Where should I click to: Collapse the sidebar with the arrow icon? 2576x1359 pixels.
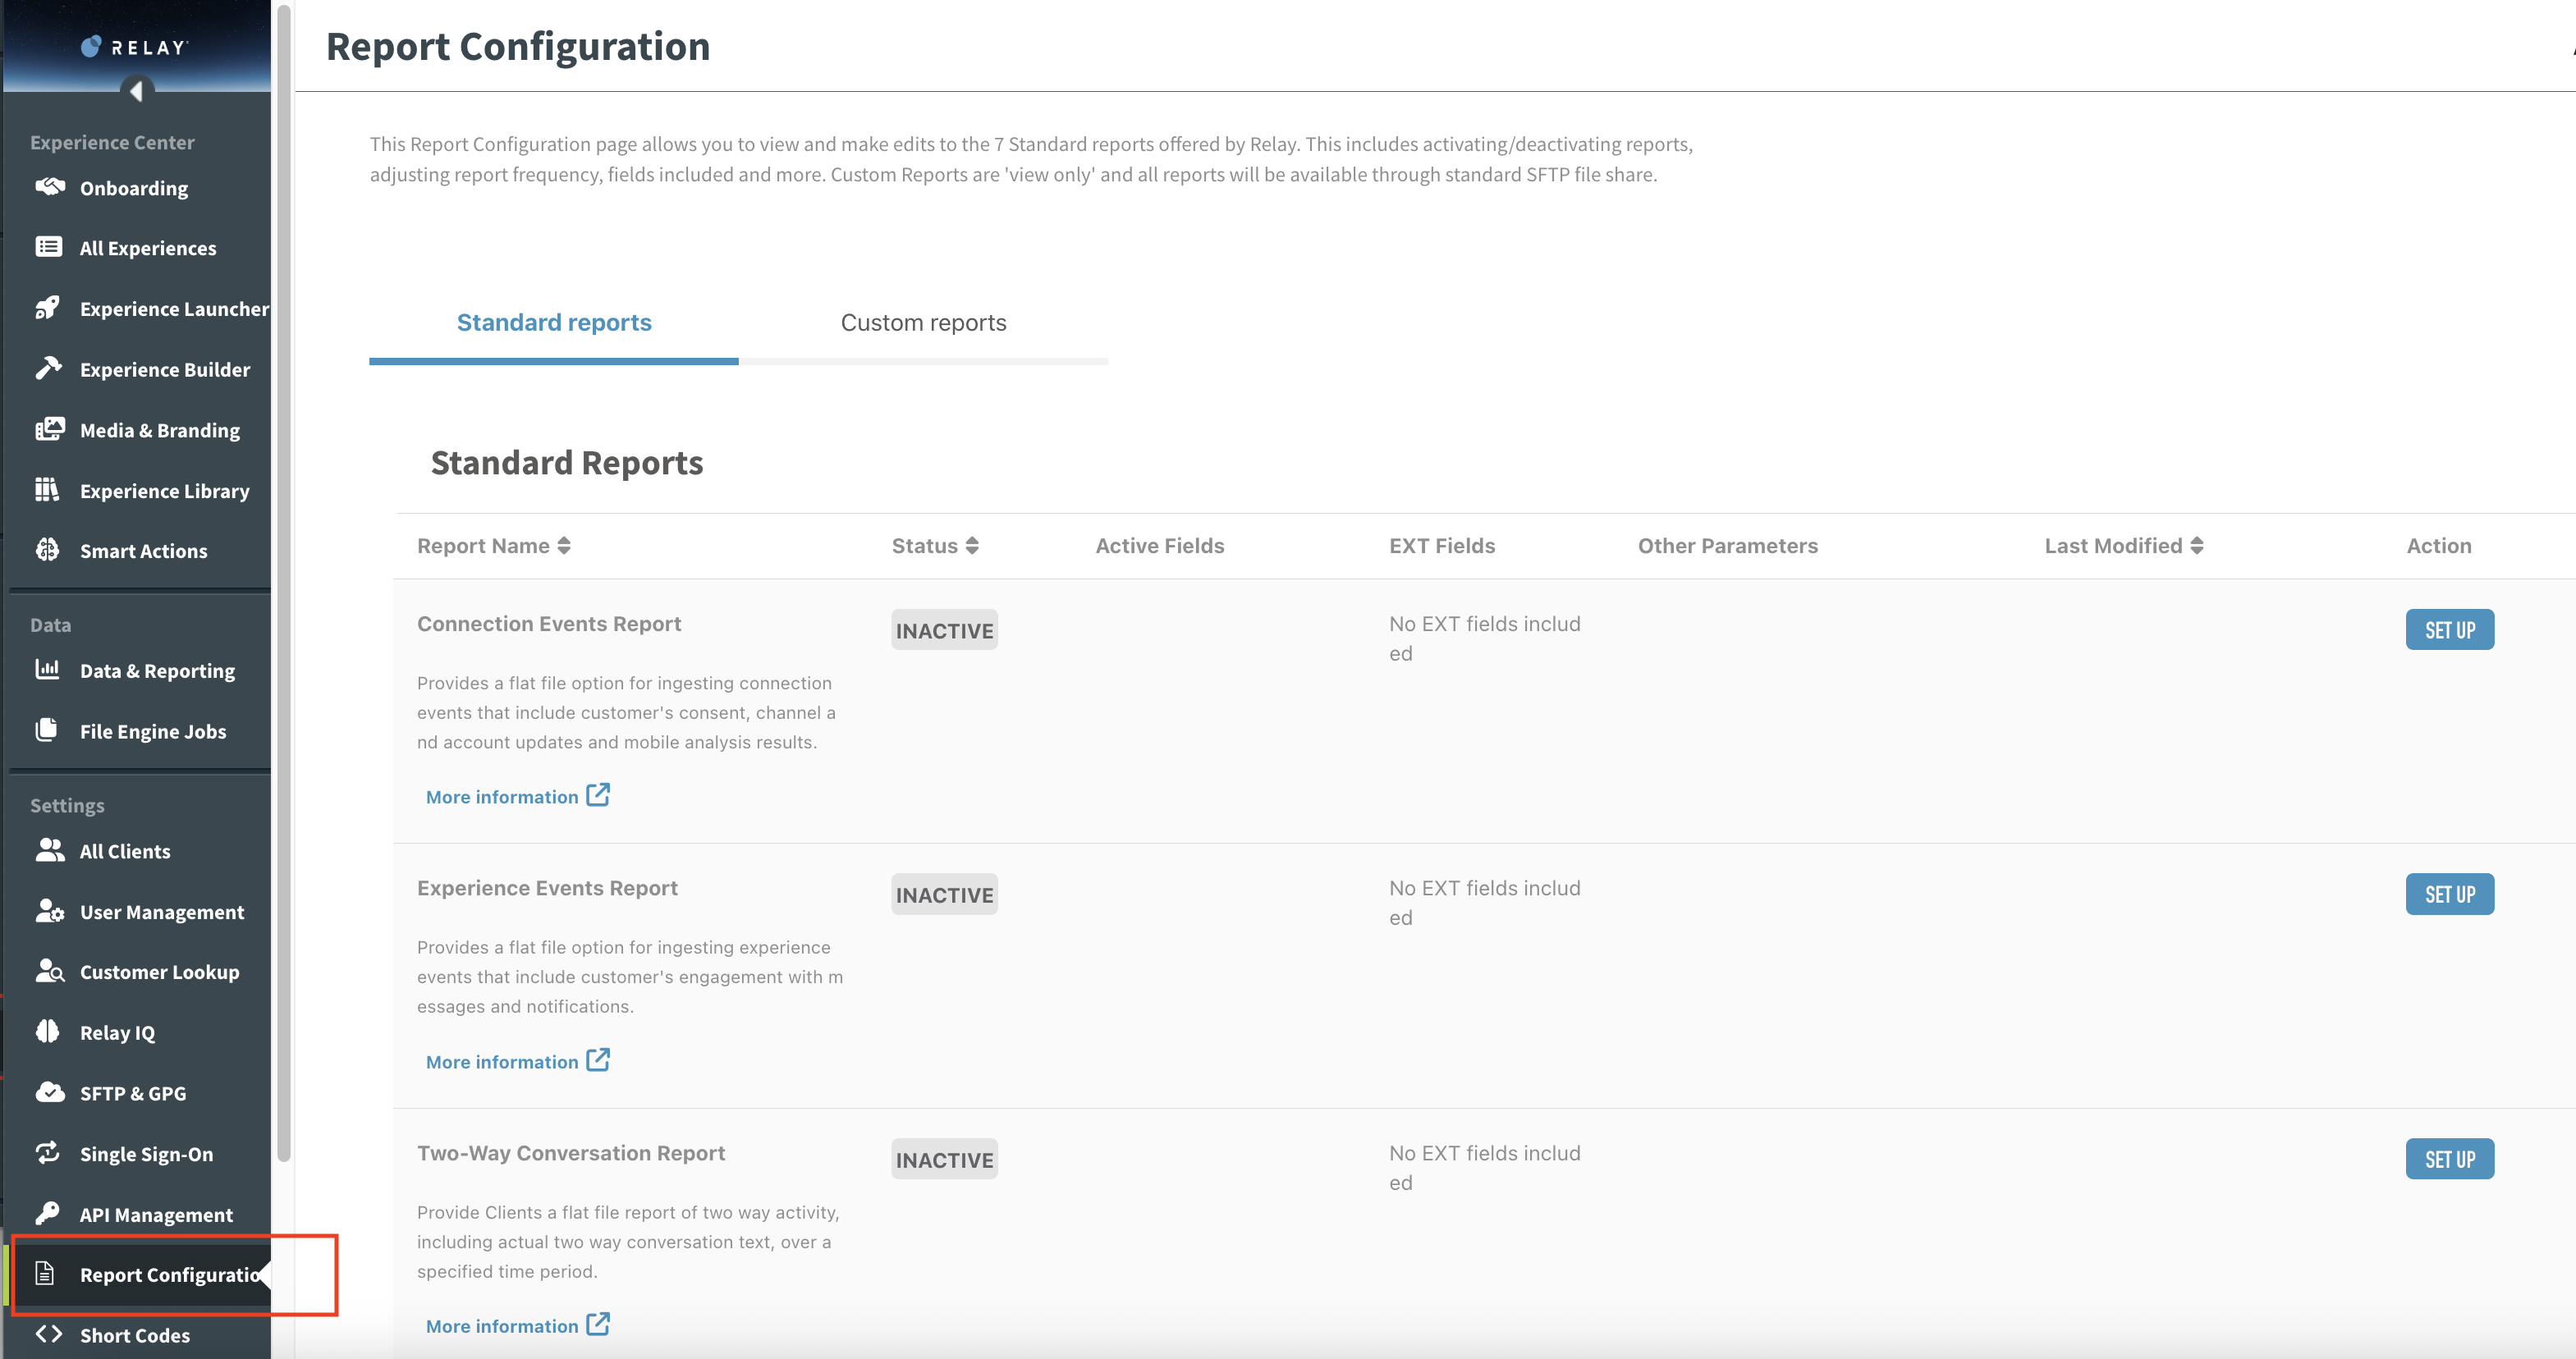coord(136,91)
